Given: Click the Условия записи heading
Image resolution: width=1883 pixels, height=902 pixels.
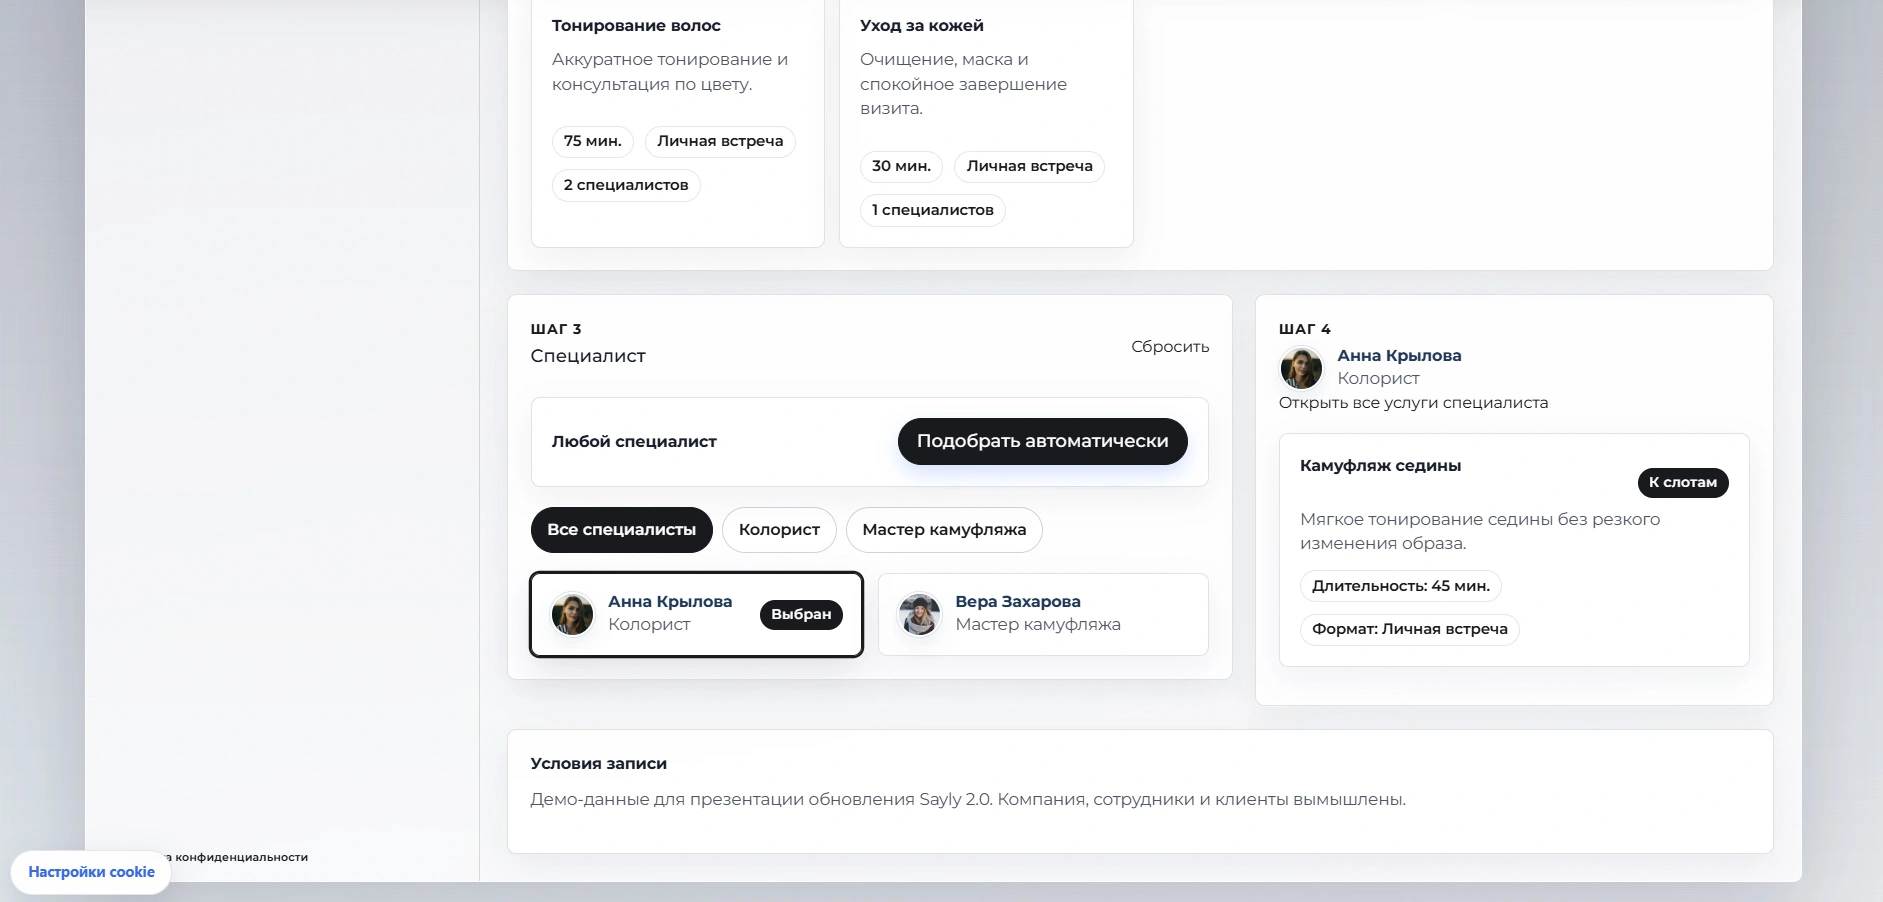Looking at the screenshot, I should [x=598, y=763].
